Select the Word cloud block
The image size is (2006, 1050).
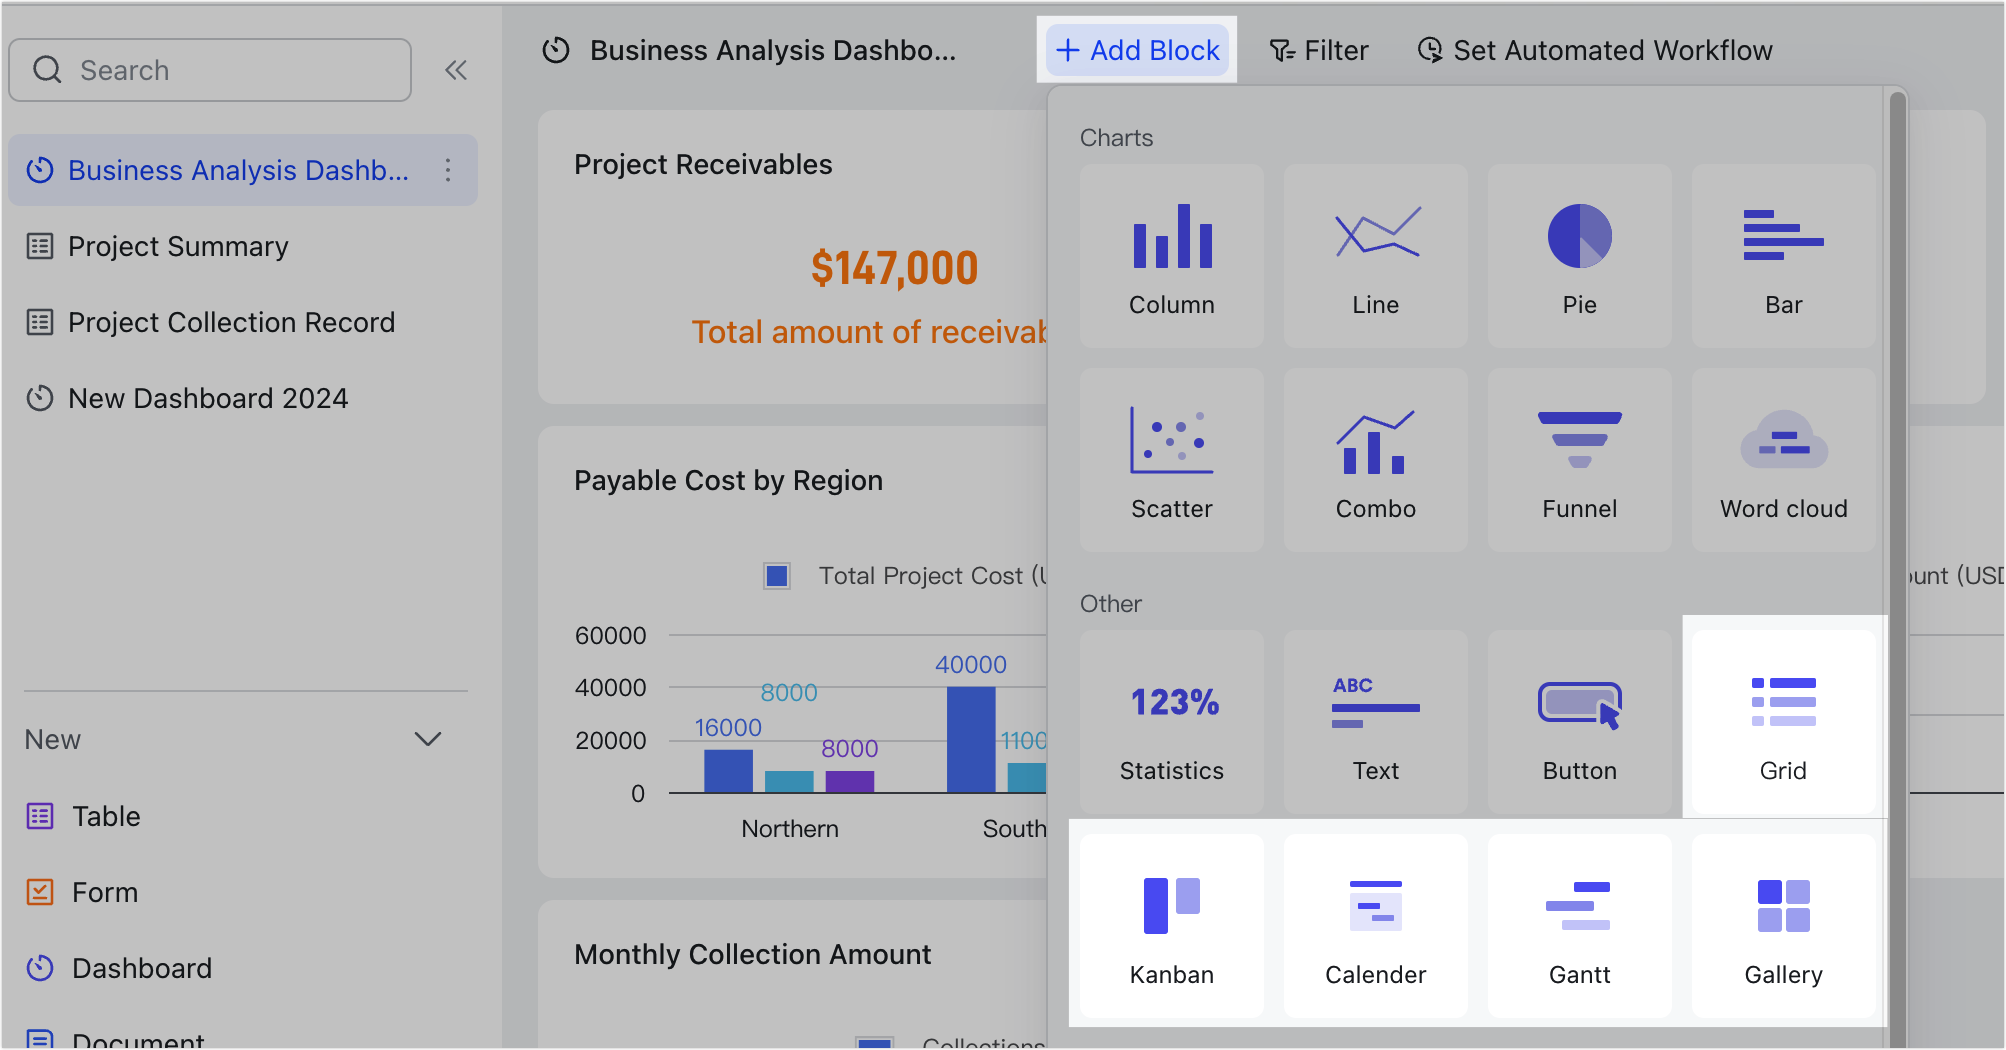tap(1783, 459)
